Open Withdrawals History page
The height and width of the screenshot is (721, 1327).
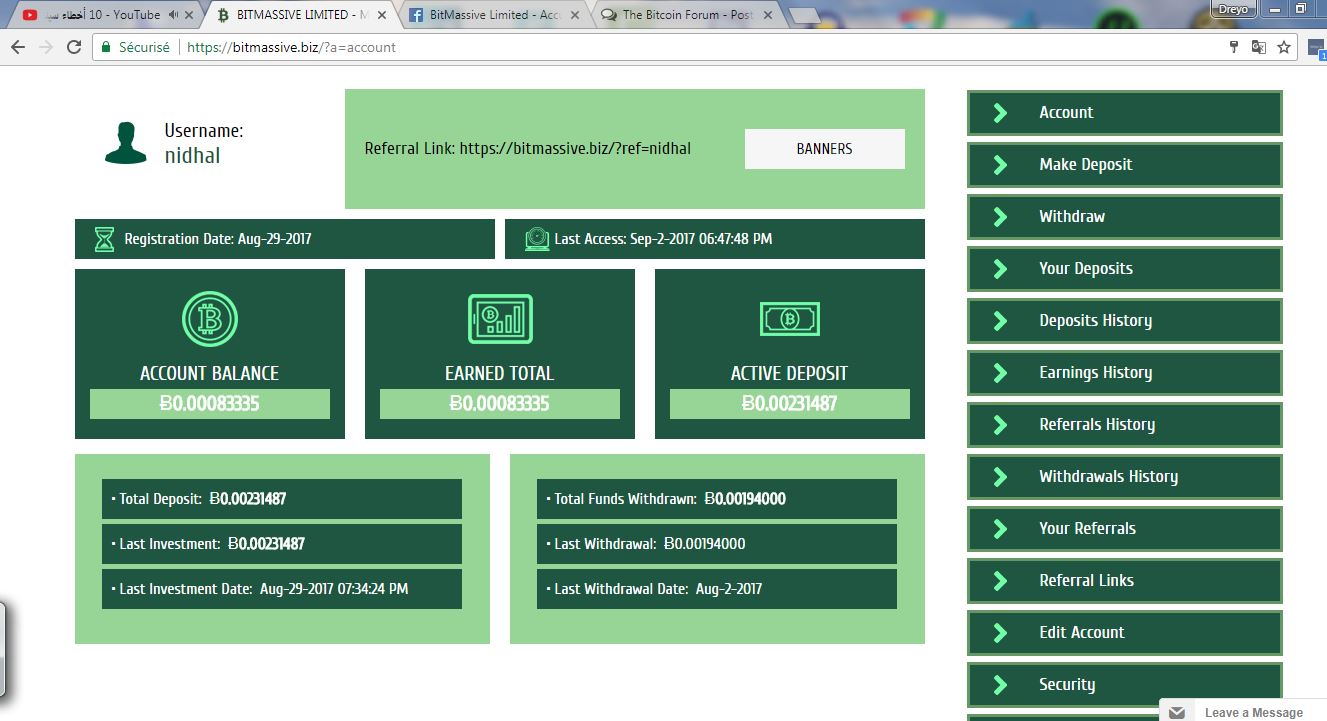point(1124,477)
